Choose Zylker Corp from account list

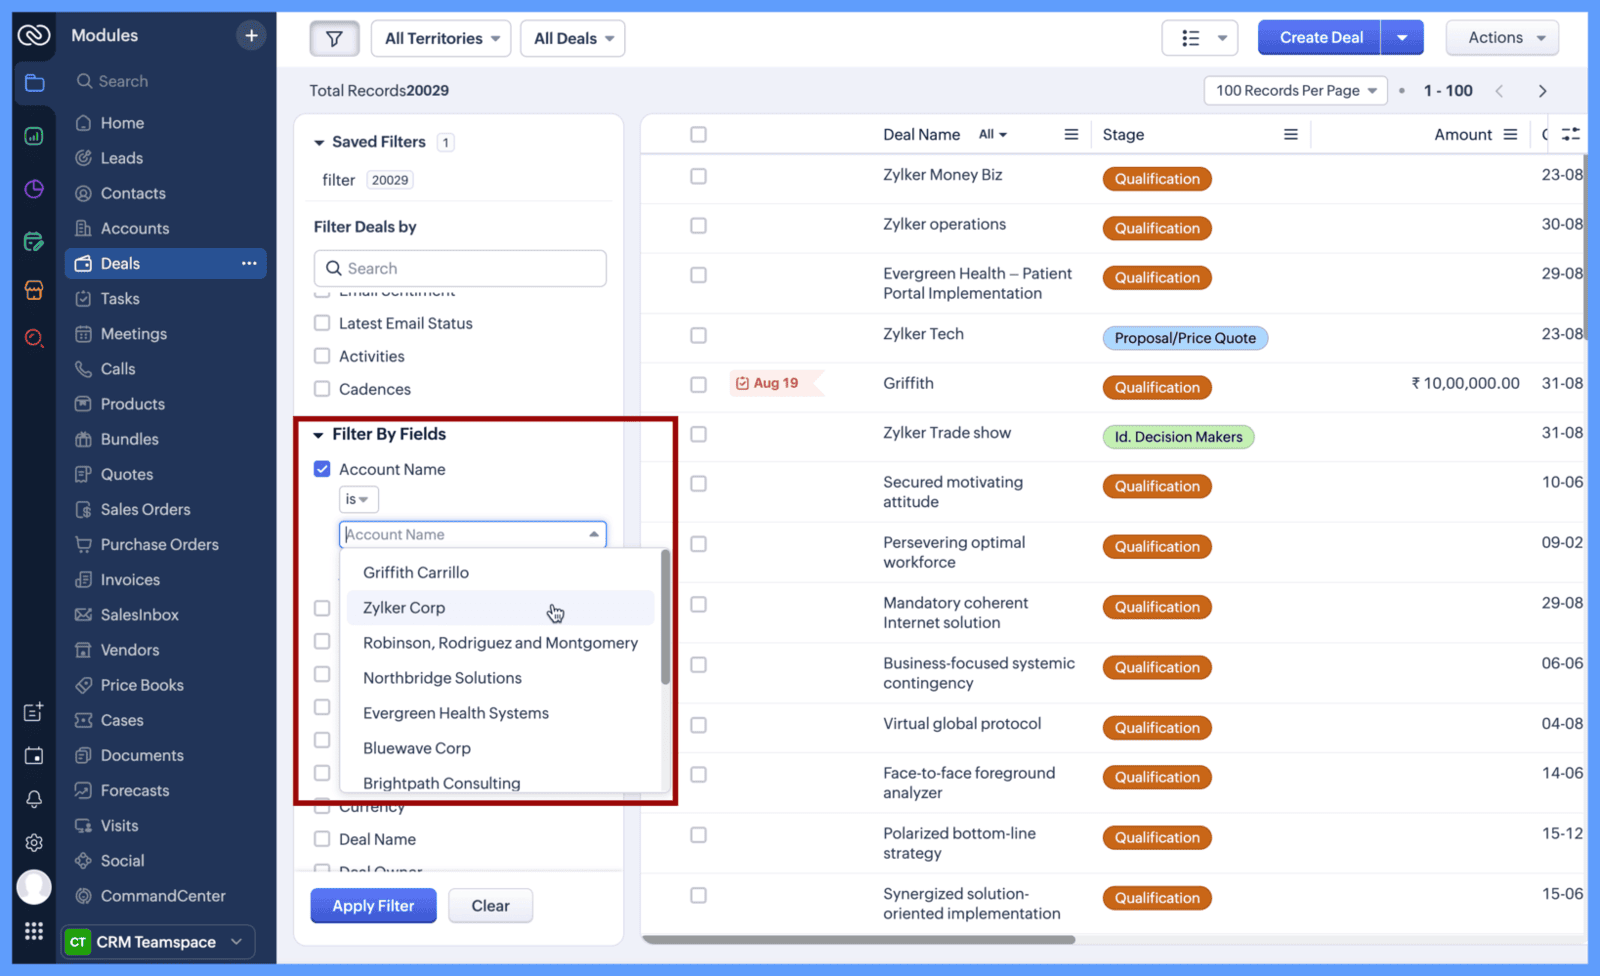(x=404, y=608)
